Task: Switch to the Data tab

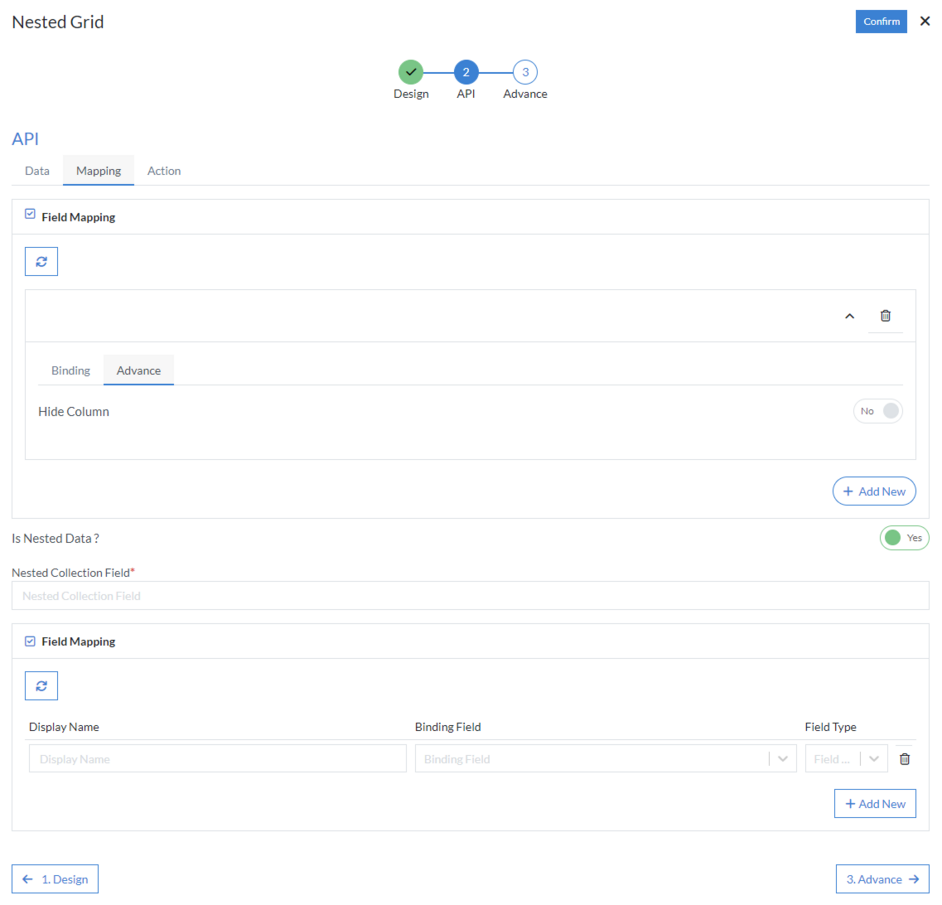Action: [x=37, y=171]
